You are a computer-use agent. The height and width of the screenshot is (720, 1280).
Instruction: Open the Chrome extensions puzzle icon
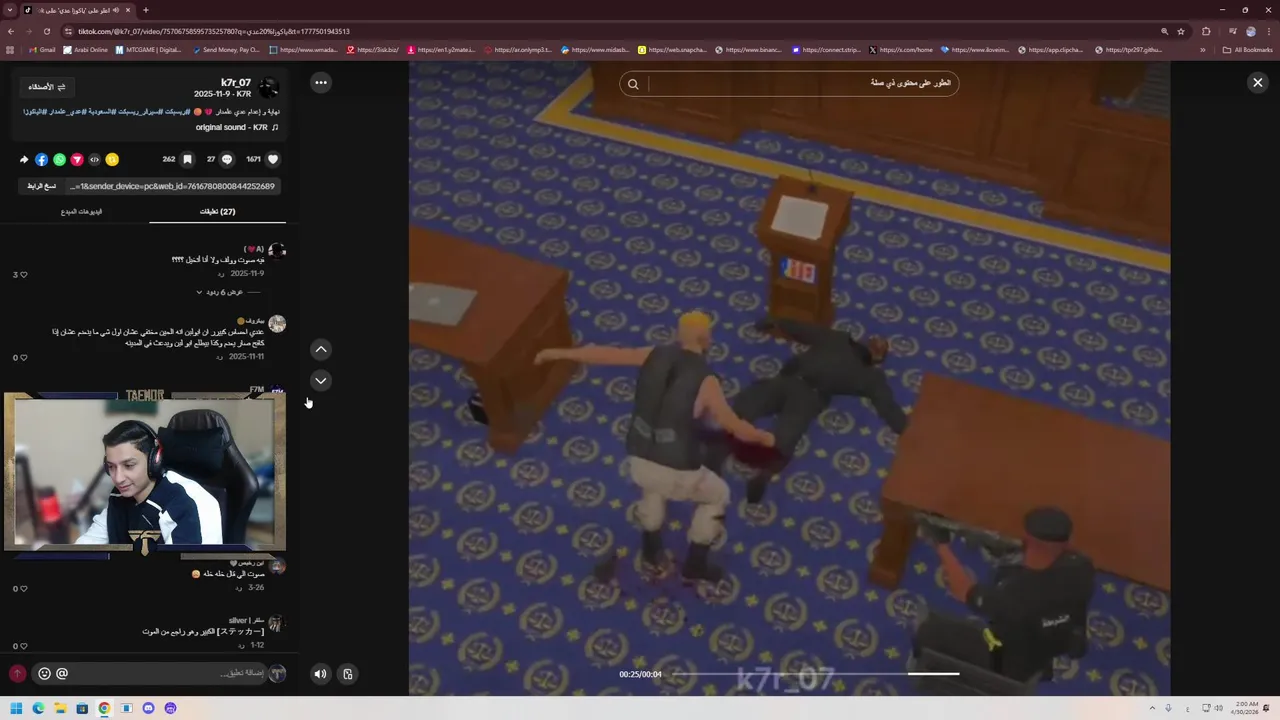click(x=1206, y=31)
